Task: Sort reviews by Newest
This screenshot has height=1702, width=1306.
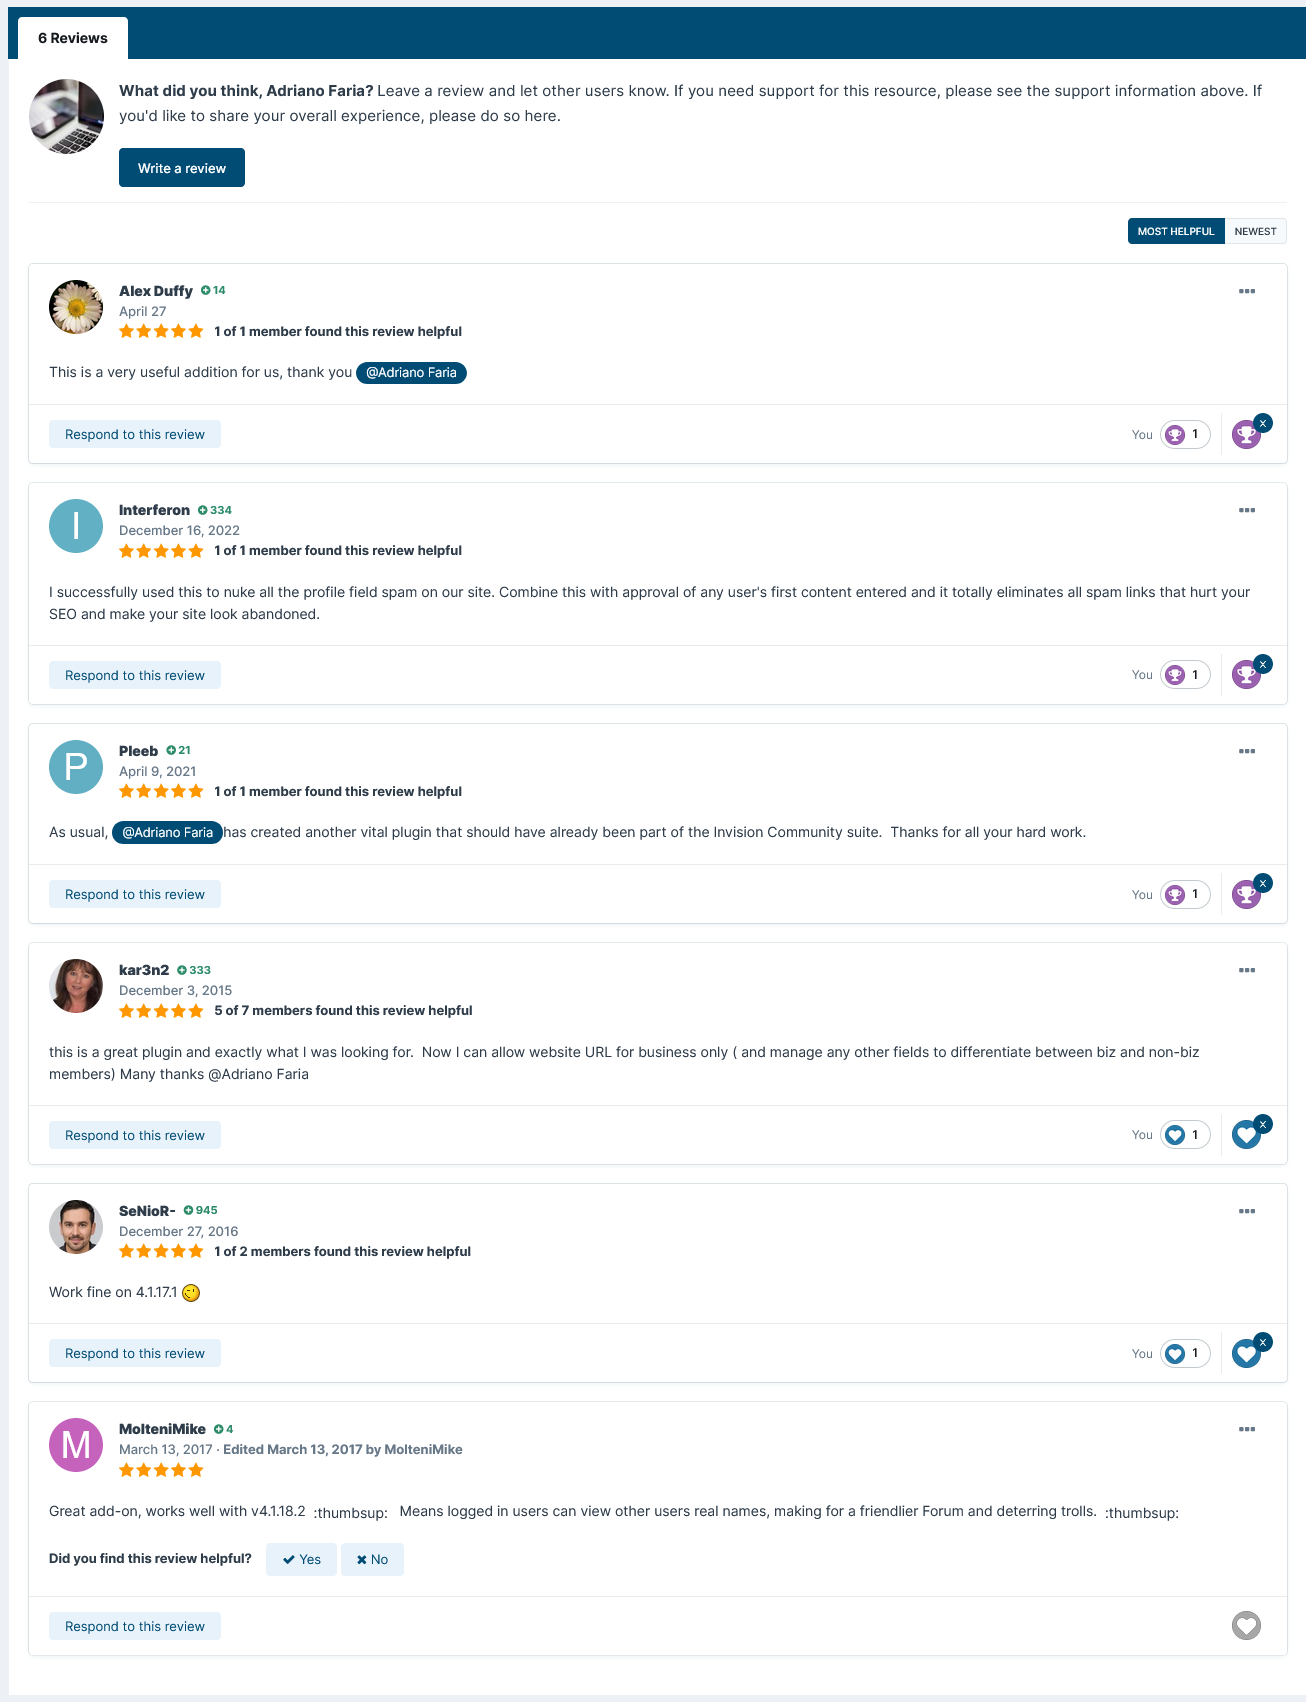Action: [x=1255, y=231]
